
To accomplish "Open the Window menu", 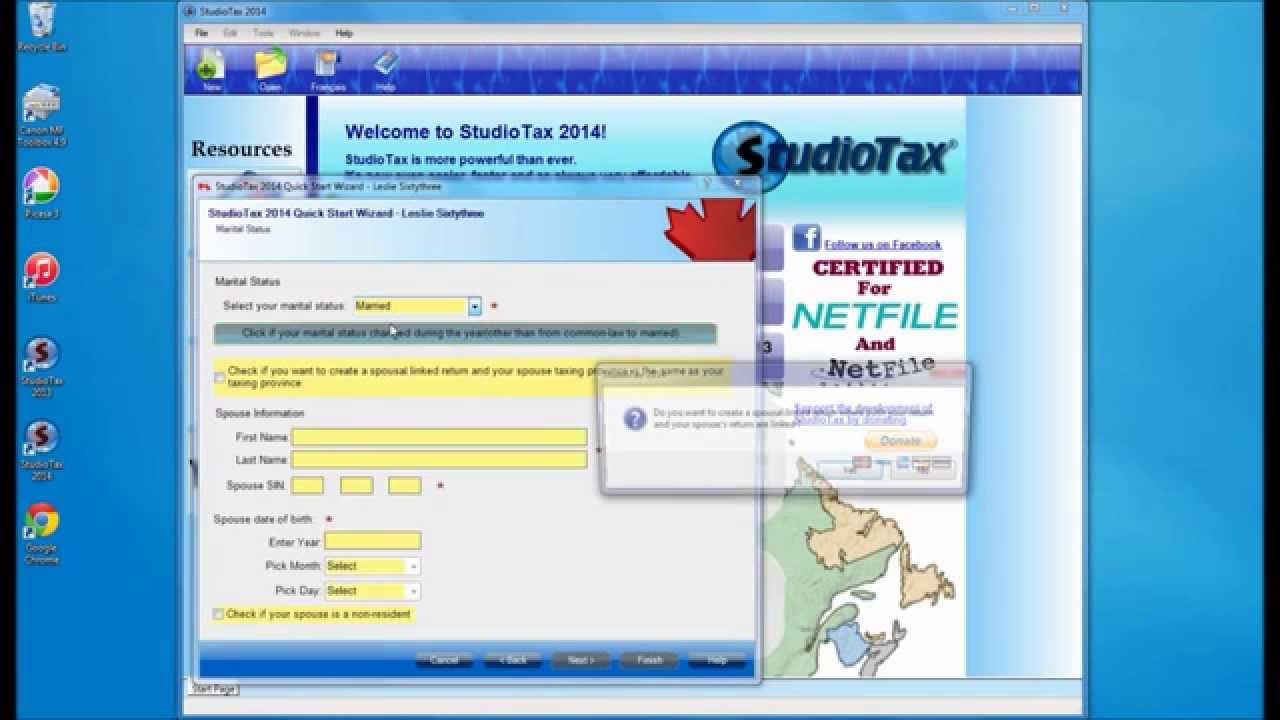I will pyautogui.click(x=305, y=33).
